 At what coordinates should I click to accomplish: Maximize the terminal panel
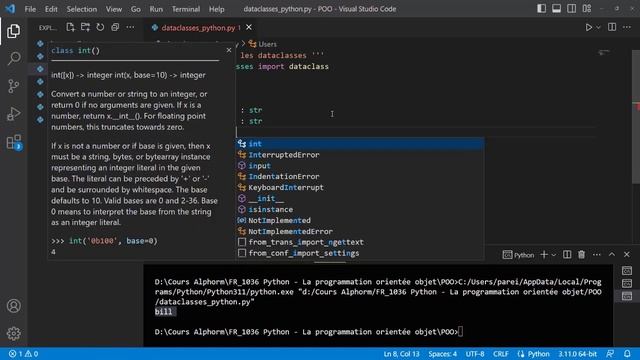pyautogui.click(x=612, y=255)
